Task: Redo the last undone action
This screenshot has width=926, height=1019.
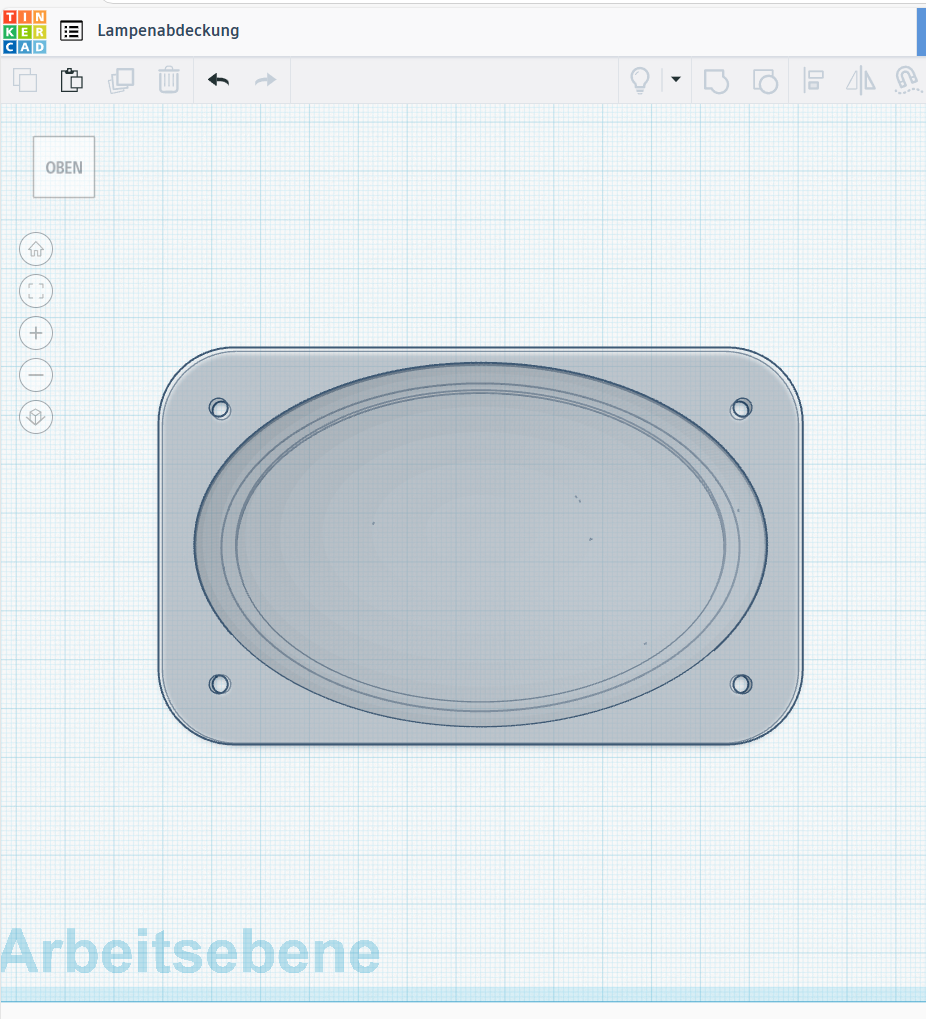Action: click(265, 81)
